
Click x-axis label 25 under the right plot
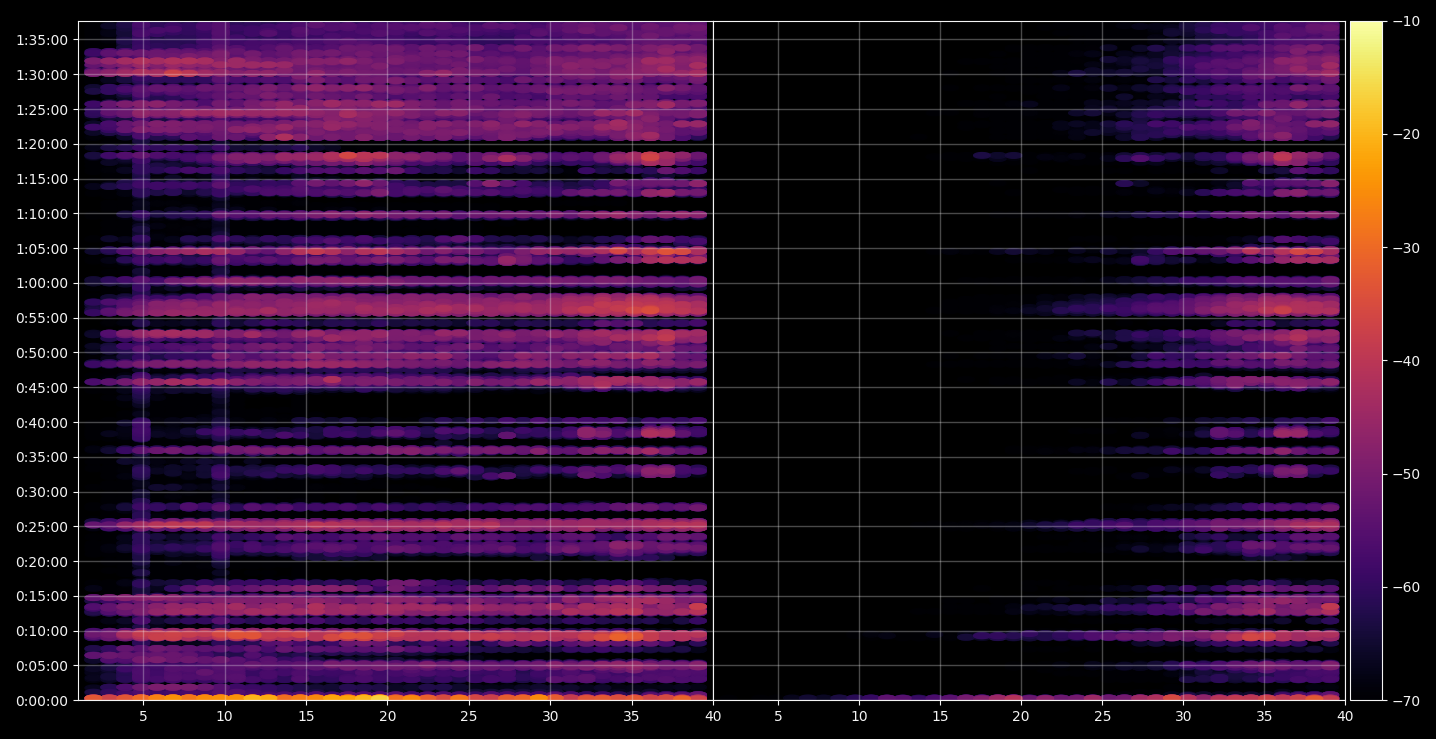coord(1102,716)
